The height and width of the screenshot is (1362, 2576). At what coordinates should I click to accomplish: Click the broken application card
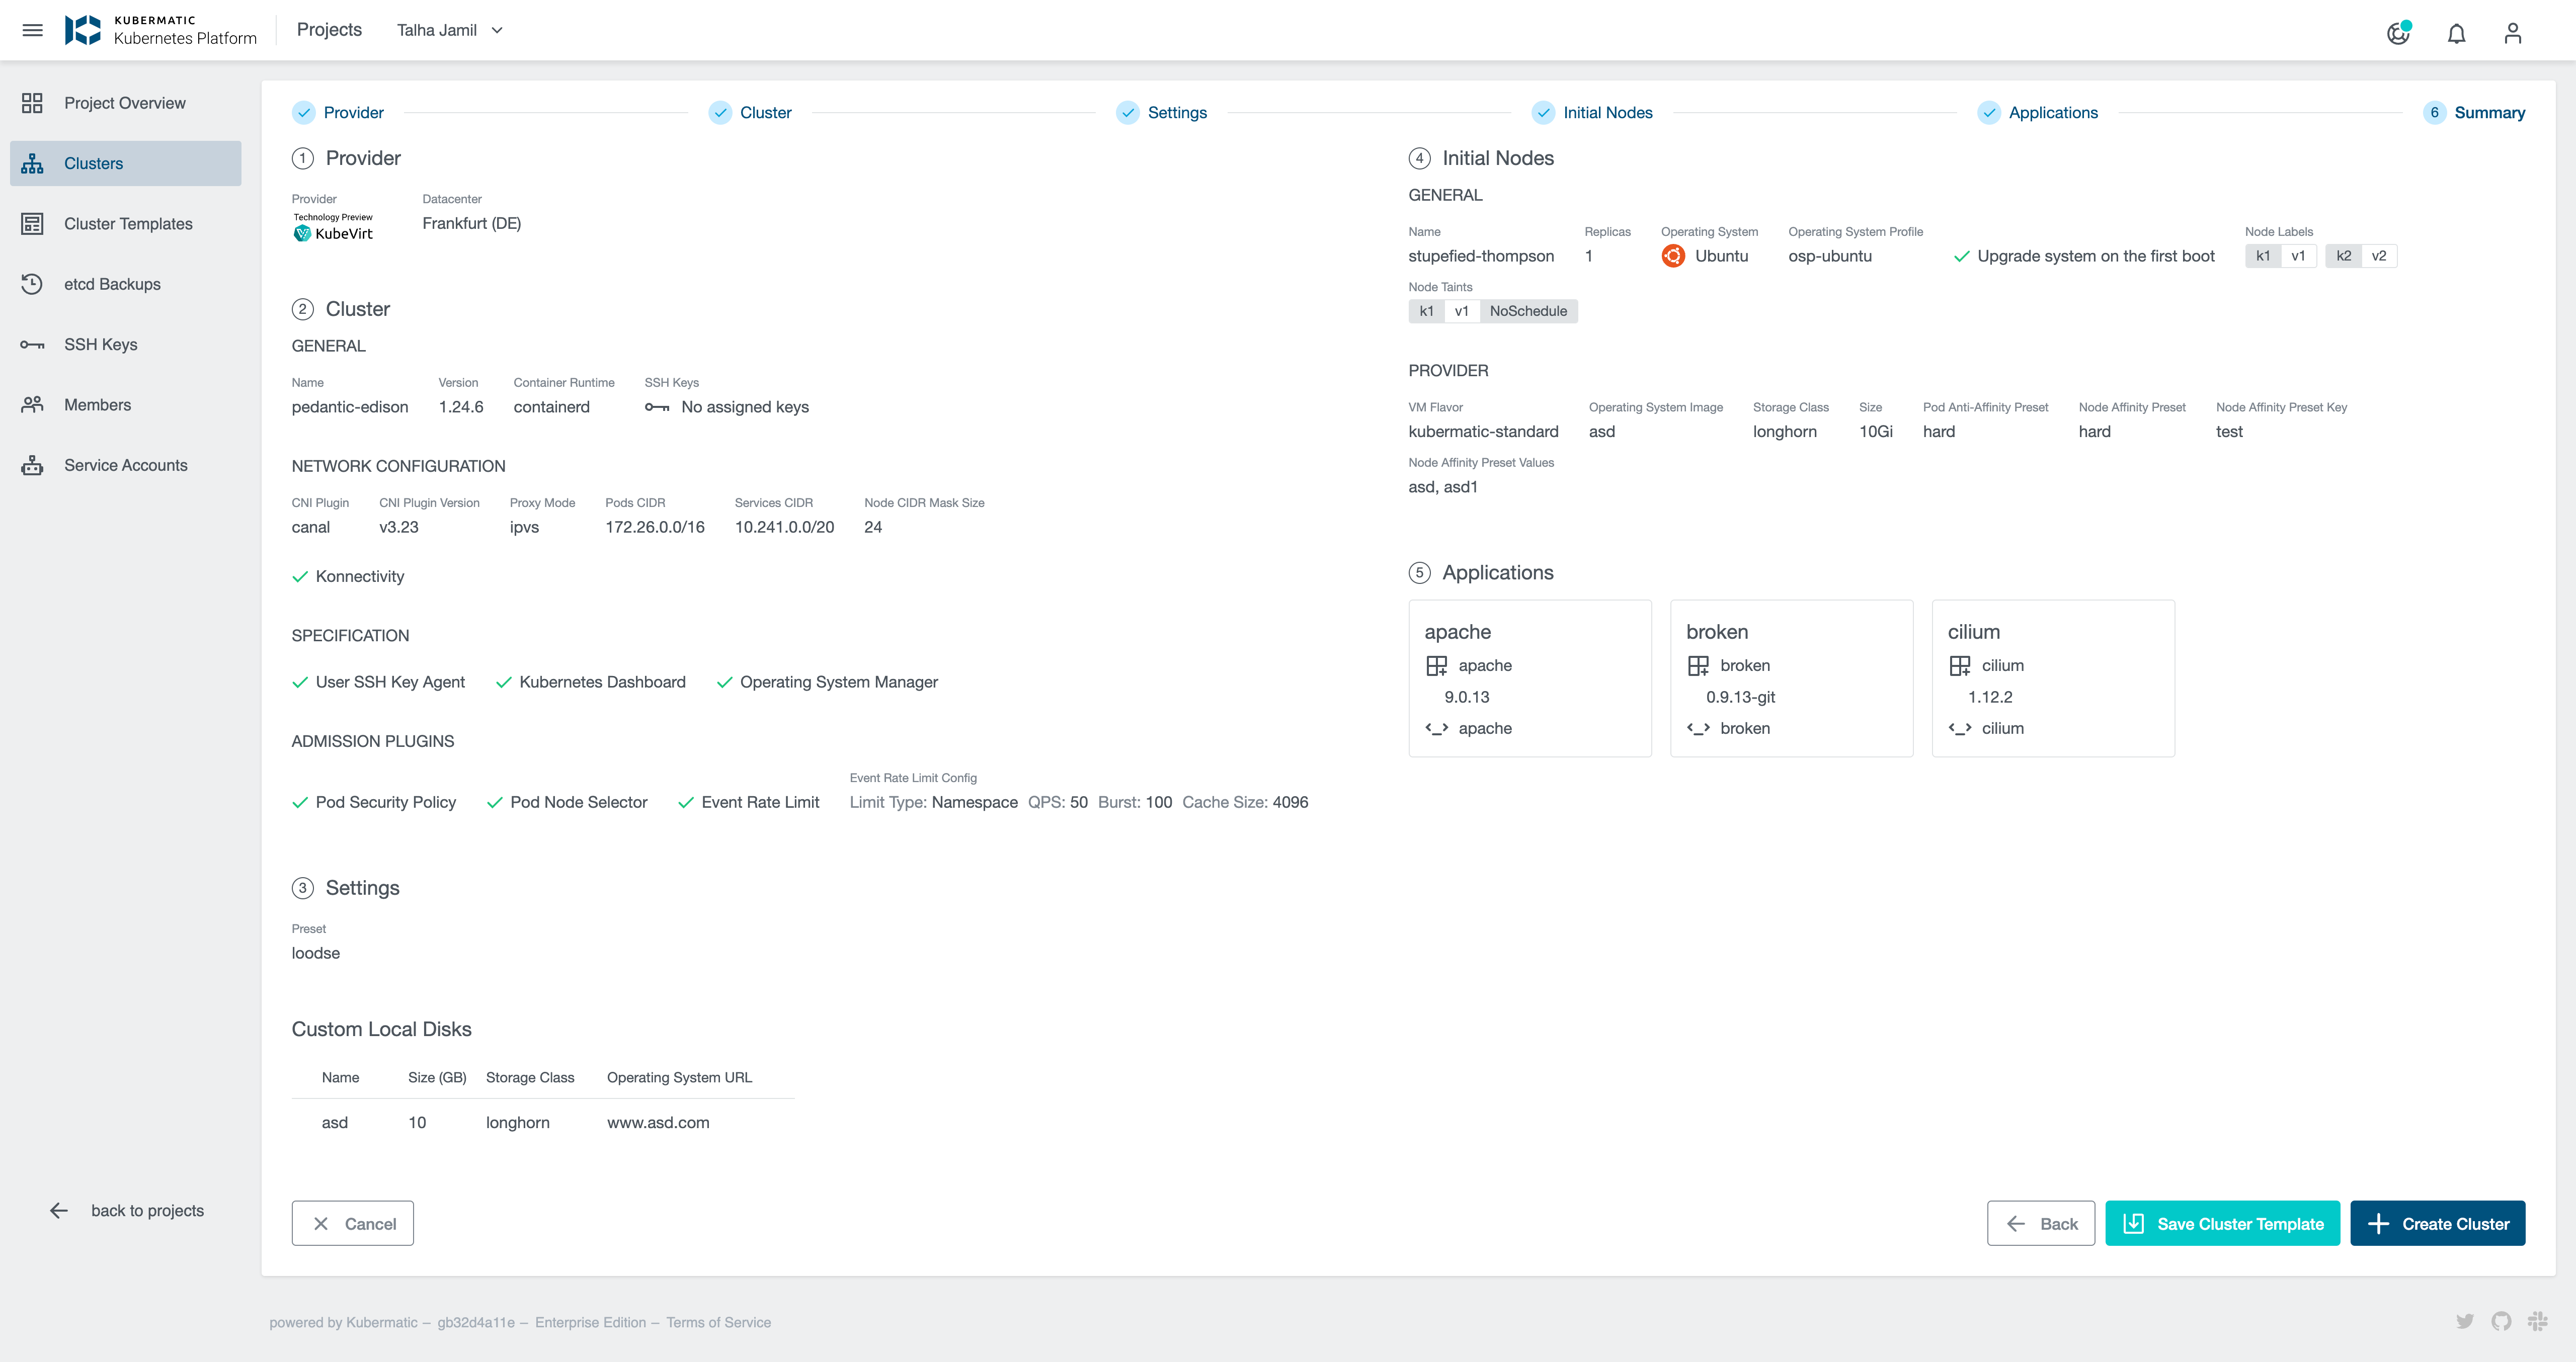pos(1791,678)
